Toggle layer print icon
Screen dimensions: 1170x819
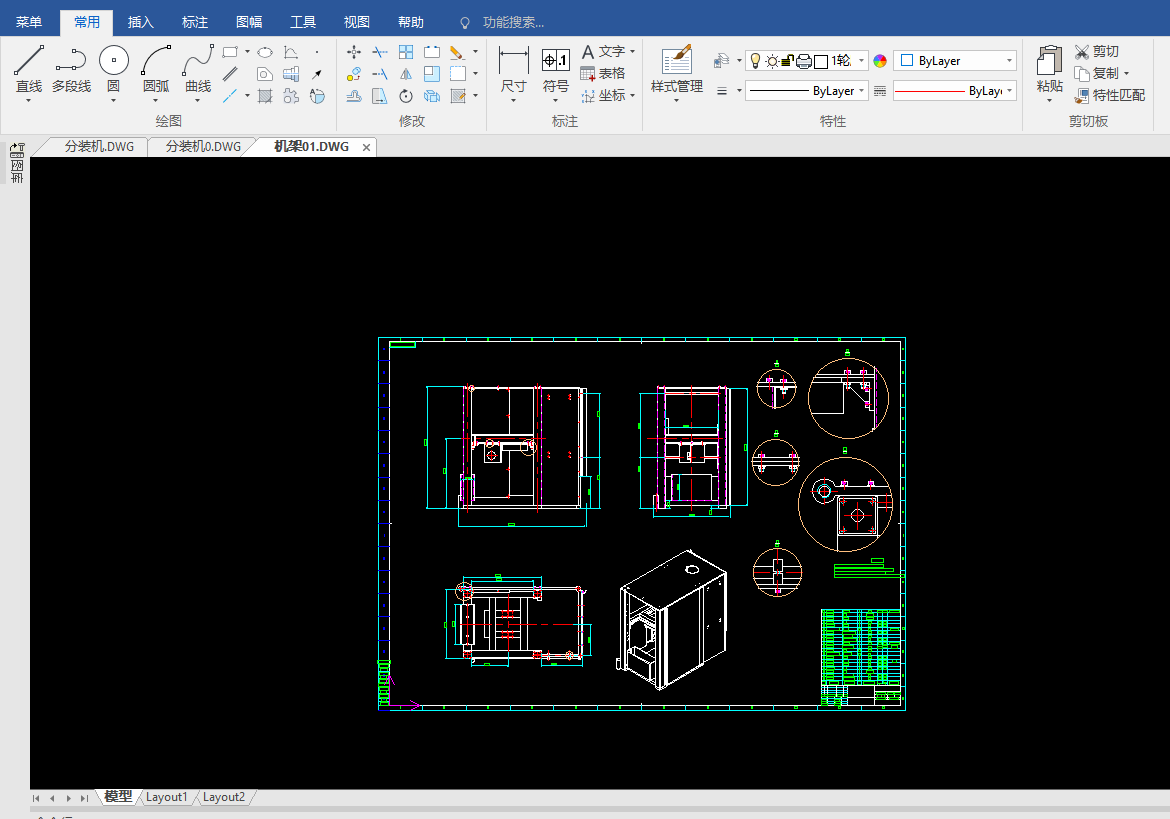[x=804, y=61]
